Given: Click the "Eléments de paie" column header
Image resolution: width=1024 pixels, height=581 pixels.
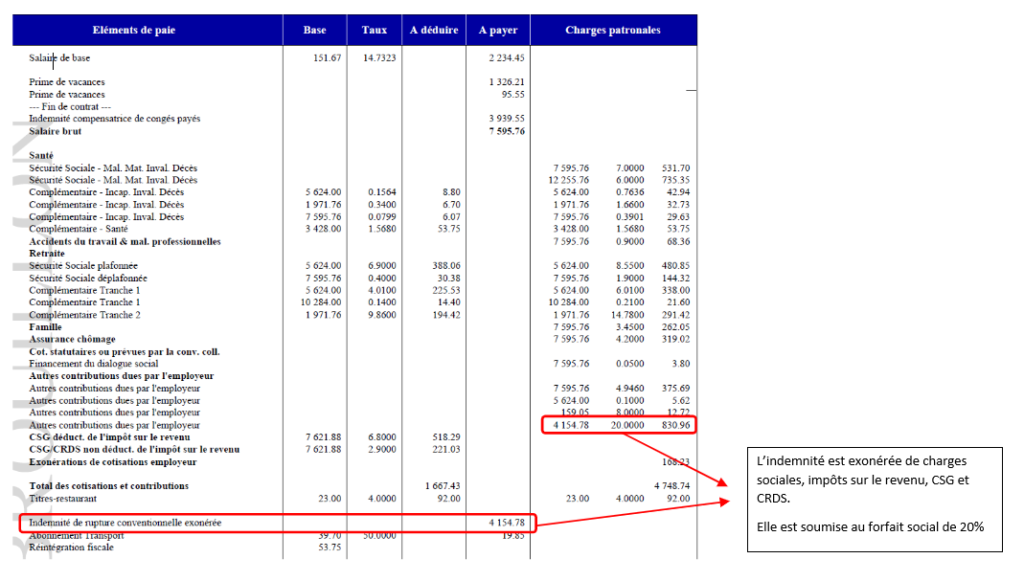Looking at the screenshot, I should point(134,30).
